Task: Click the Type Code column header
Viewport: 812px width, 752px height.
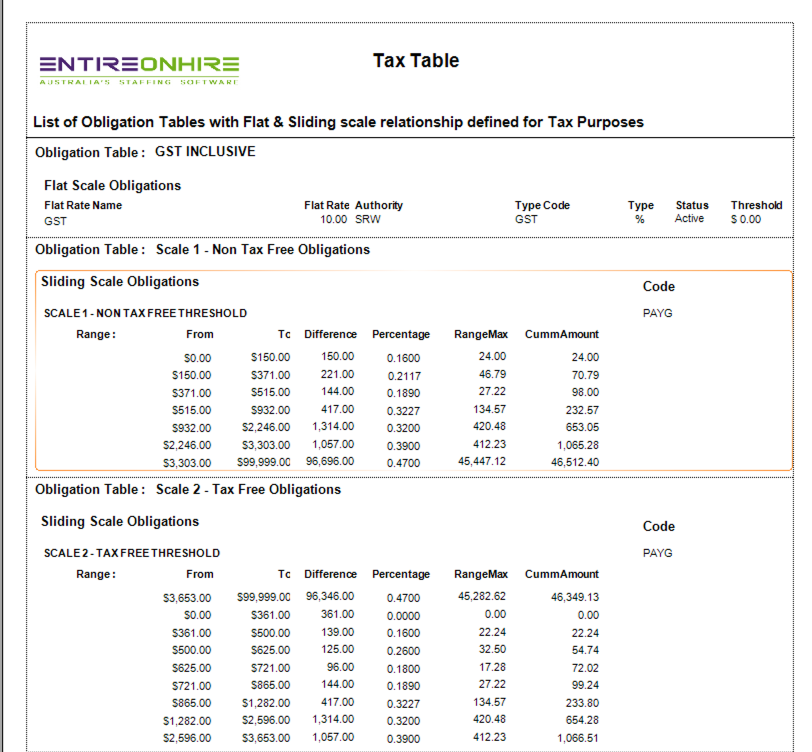Action: point(542,205)
